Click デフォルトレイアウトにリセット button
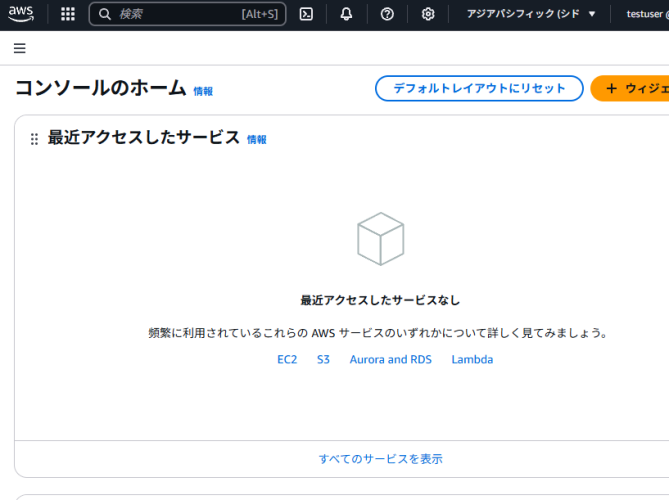 coord(479,88)
